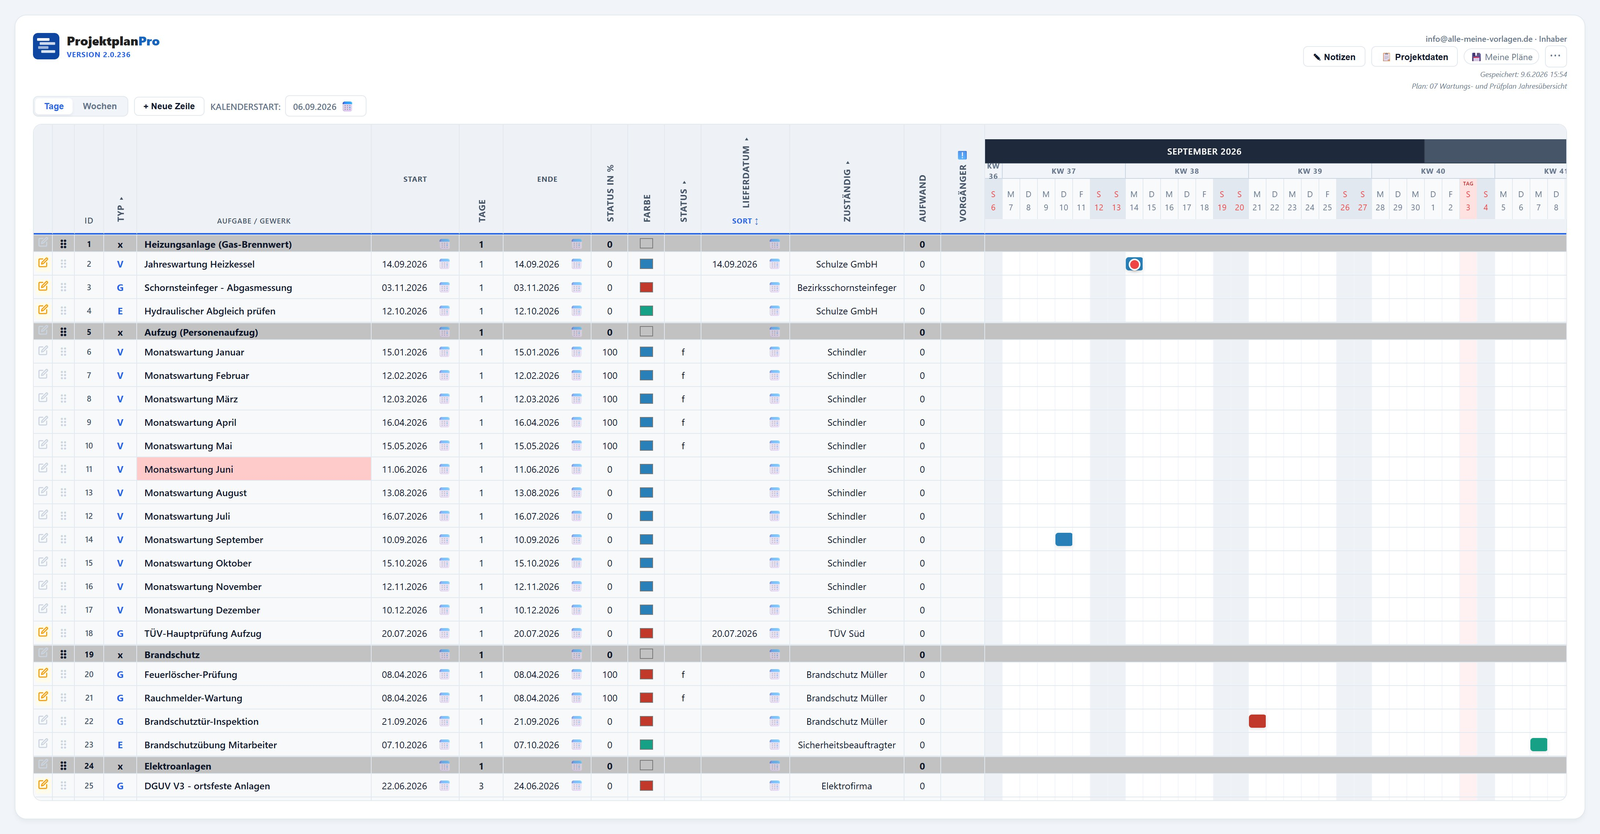Click Kalenderstart date field 06.09.2026

[325, 106]
